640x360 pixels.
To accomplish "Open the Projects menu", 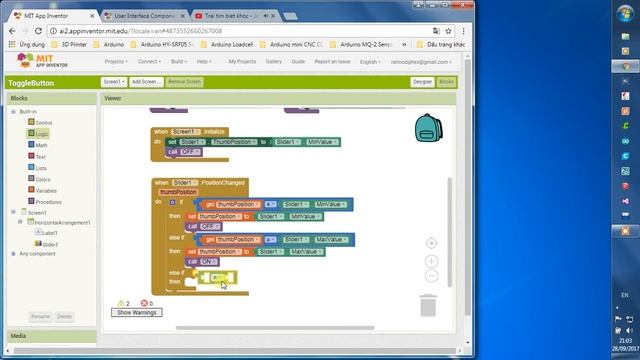I will [x=116, y=62].
